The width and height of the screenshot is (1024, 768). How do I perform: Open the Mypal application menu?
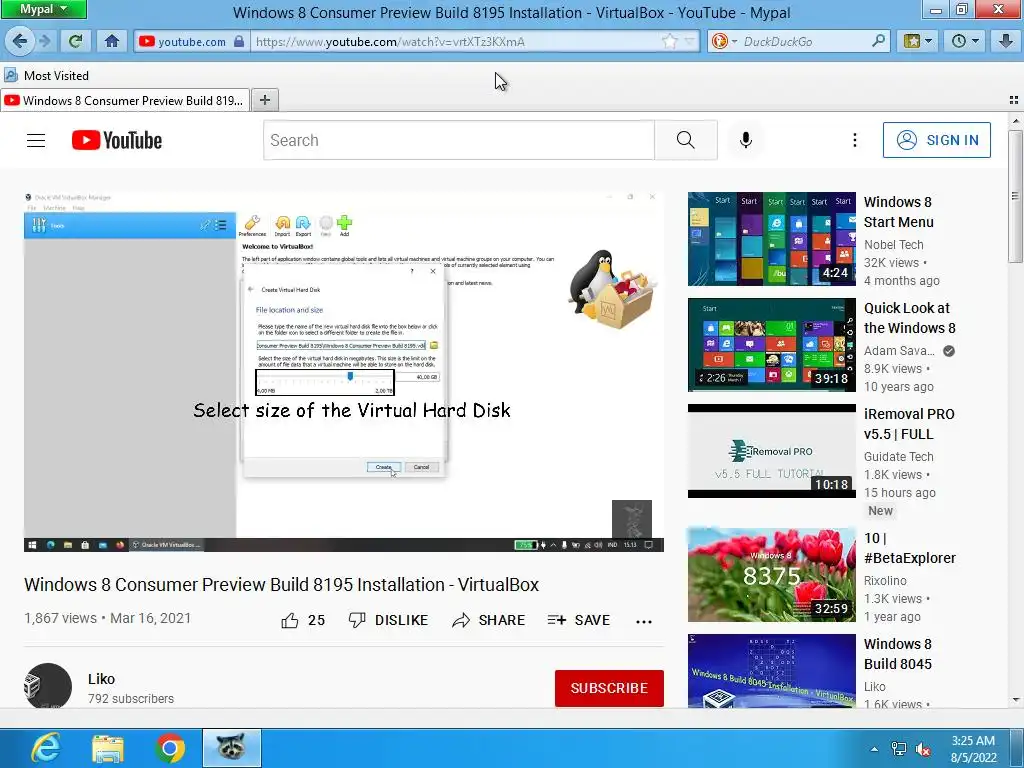43,9
